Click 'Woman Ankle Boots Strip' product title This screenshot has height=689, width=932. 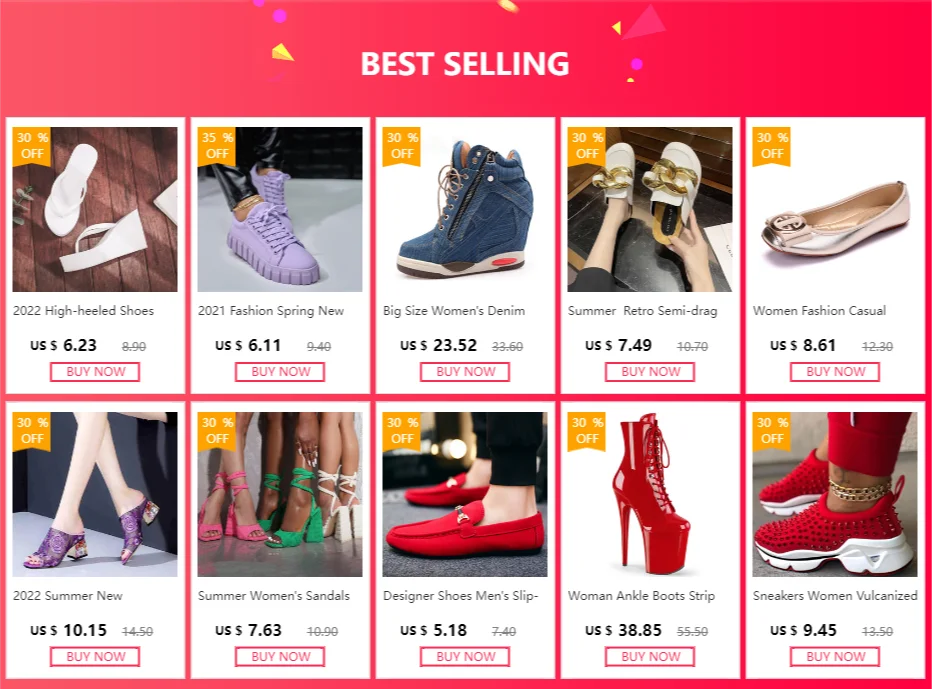641,596
